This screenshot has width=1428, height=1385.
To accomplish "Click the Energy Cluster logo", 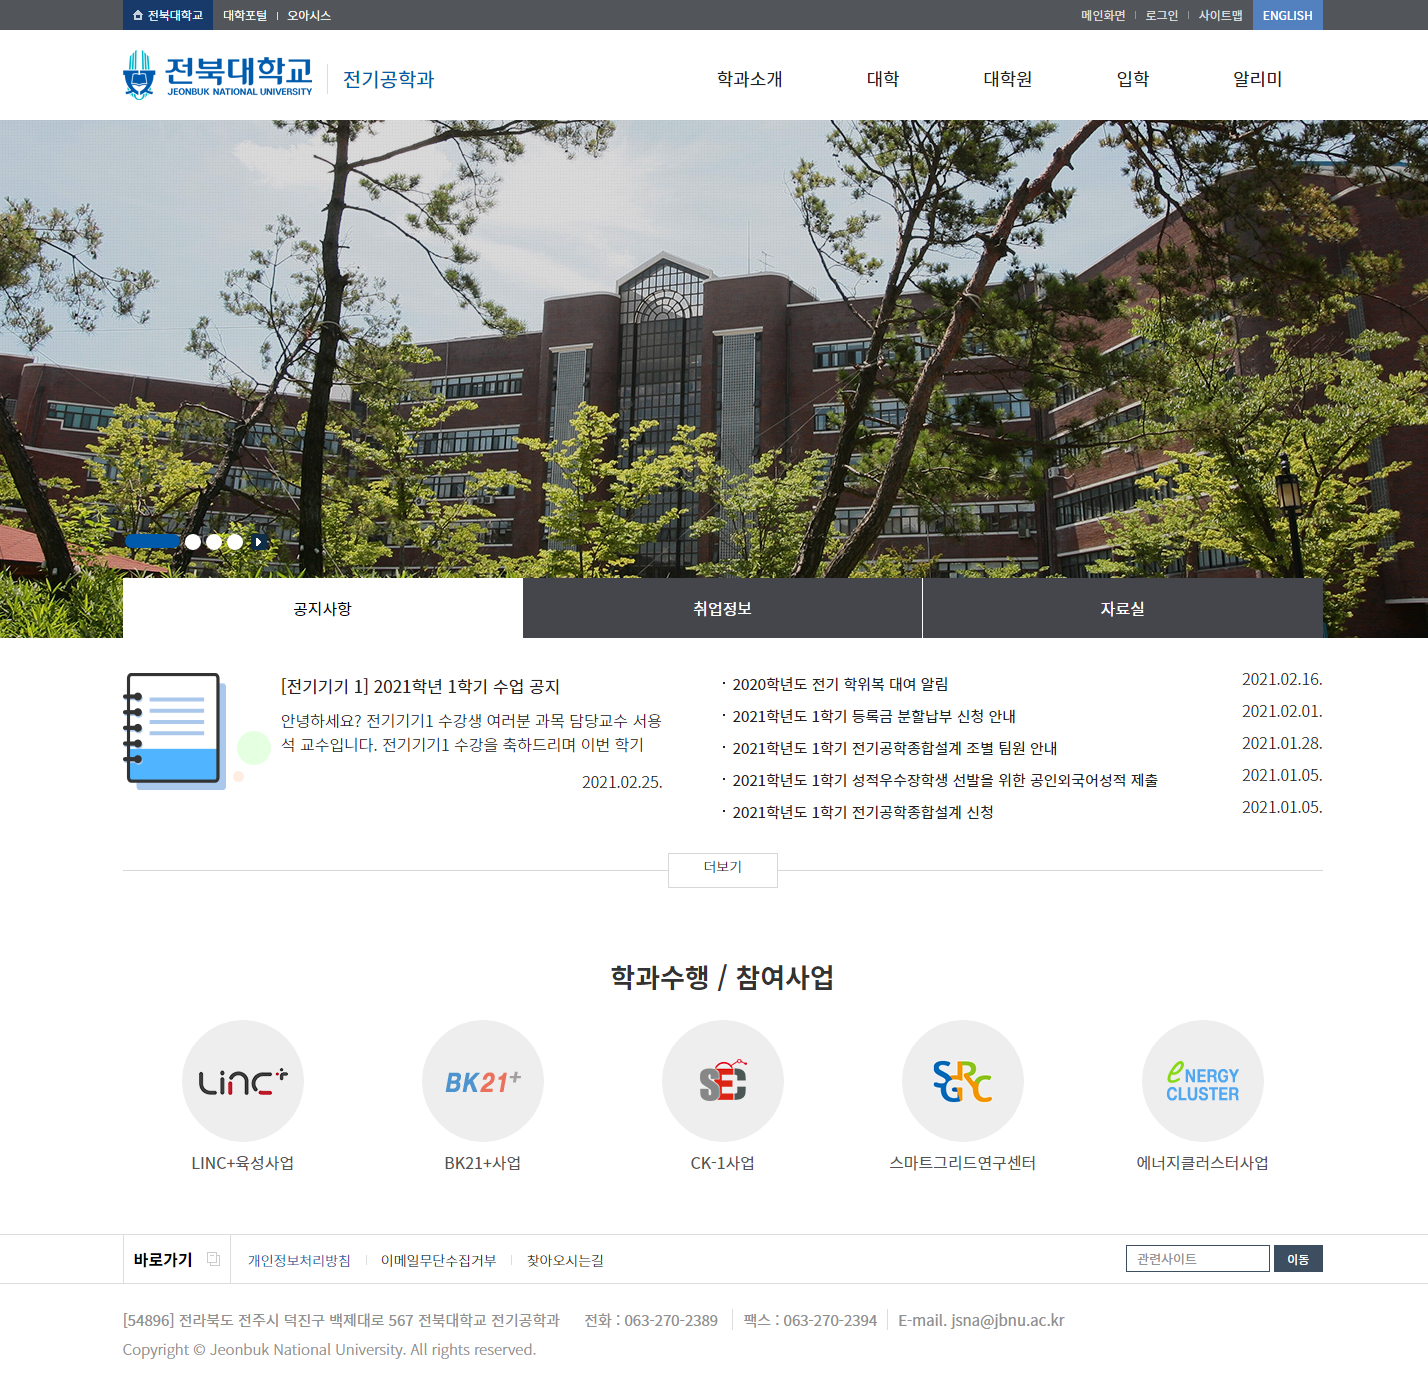I will point(1203,1081).
